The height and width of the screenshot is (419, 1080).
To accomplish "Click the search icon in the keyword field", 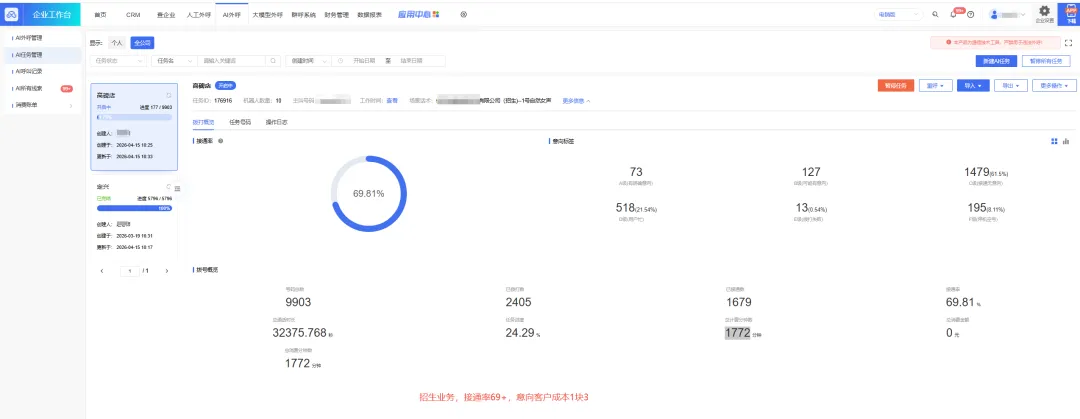I will (x=274, y=61).
